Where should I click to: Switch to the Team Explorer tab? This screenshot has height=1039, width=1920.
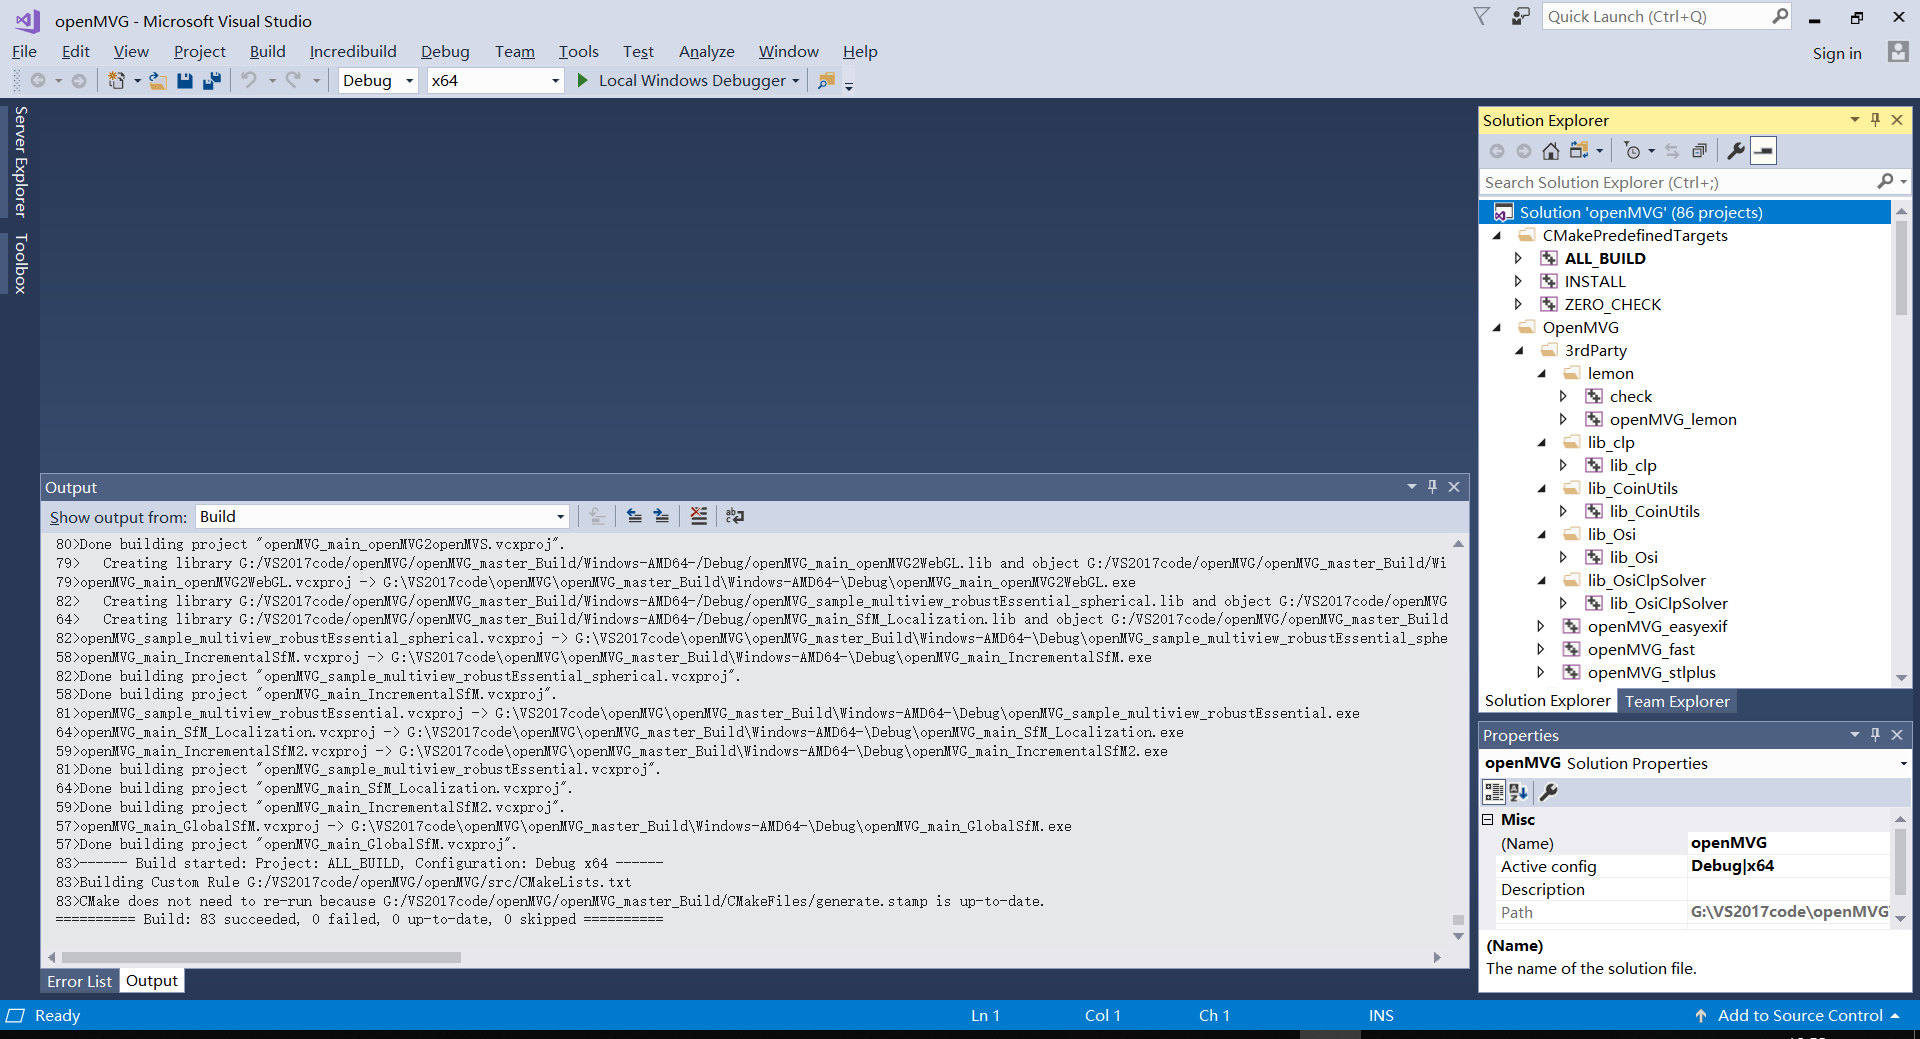tap(1677, 701)
